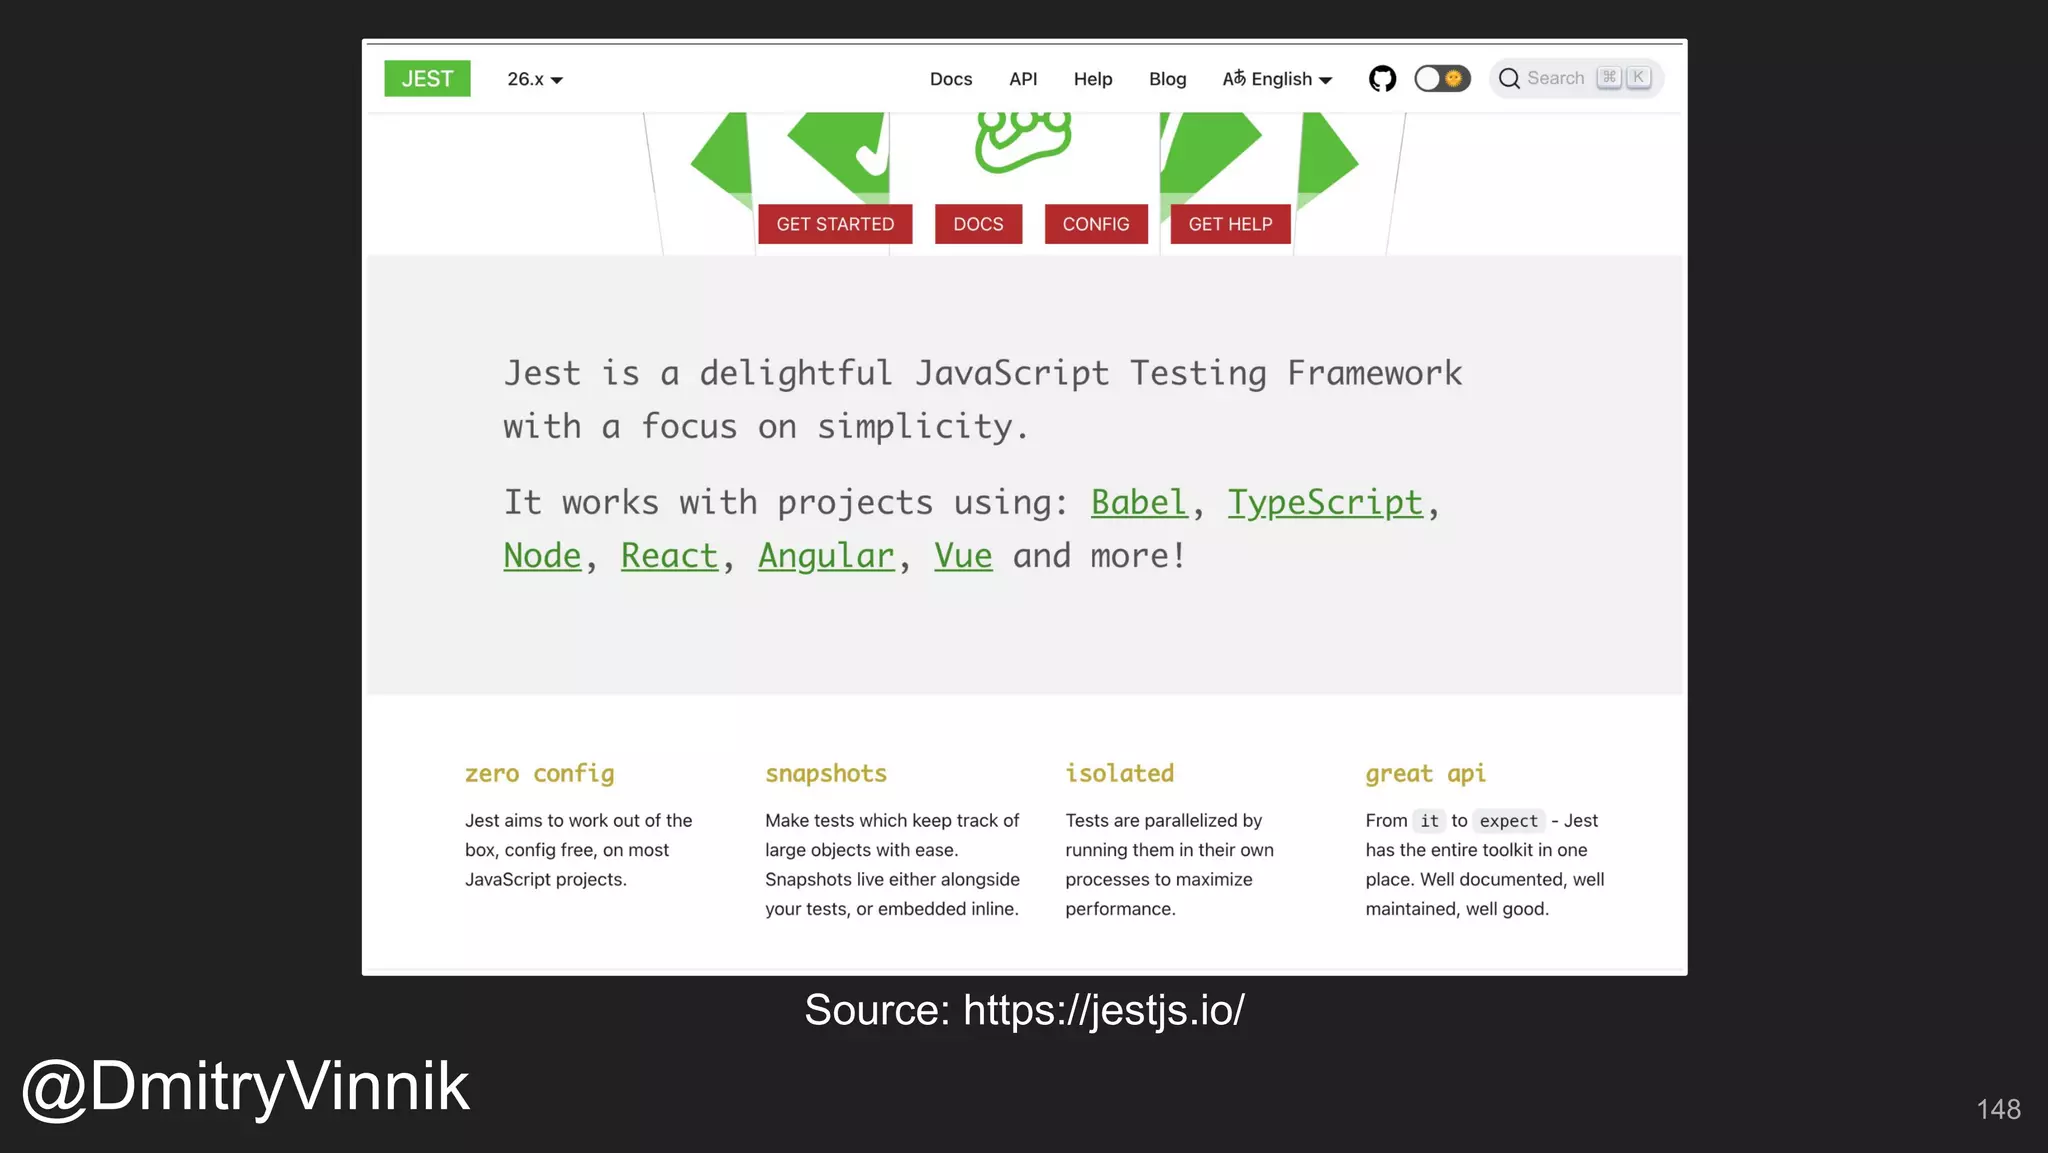Click the GET STARTED button

pyautogui.click(x=835, y=224)
